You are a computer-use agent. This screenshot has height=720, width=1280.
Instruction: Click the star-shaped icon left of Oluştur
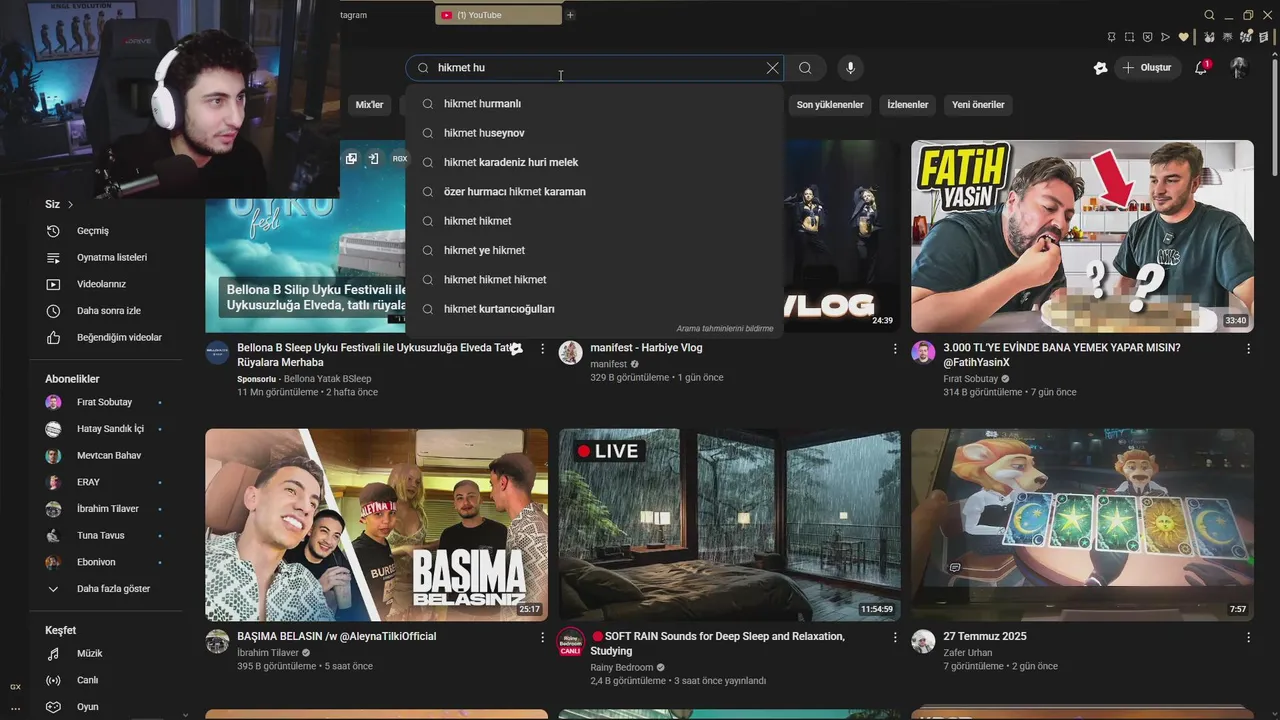[1100, 68]
